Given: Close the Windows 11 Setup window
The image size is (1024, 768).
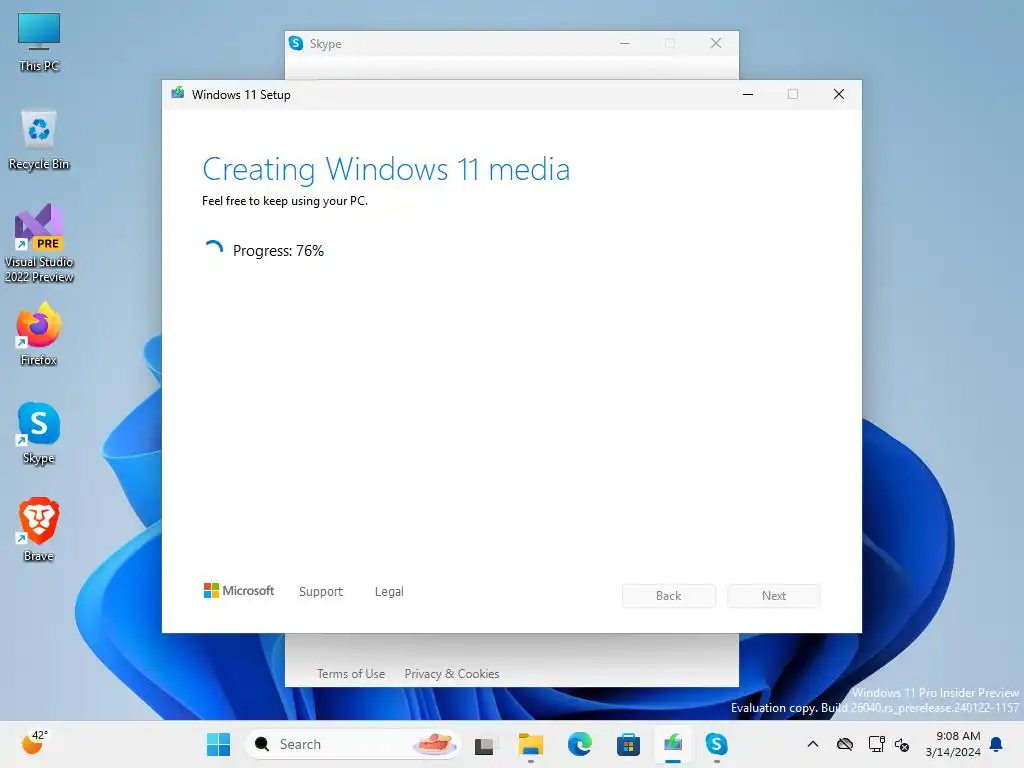Looking at the screenshot, I should point(839,94).
